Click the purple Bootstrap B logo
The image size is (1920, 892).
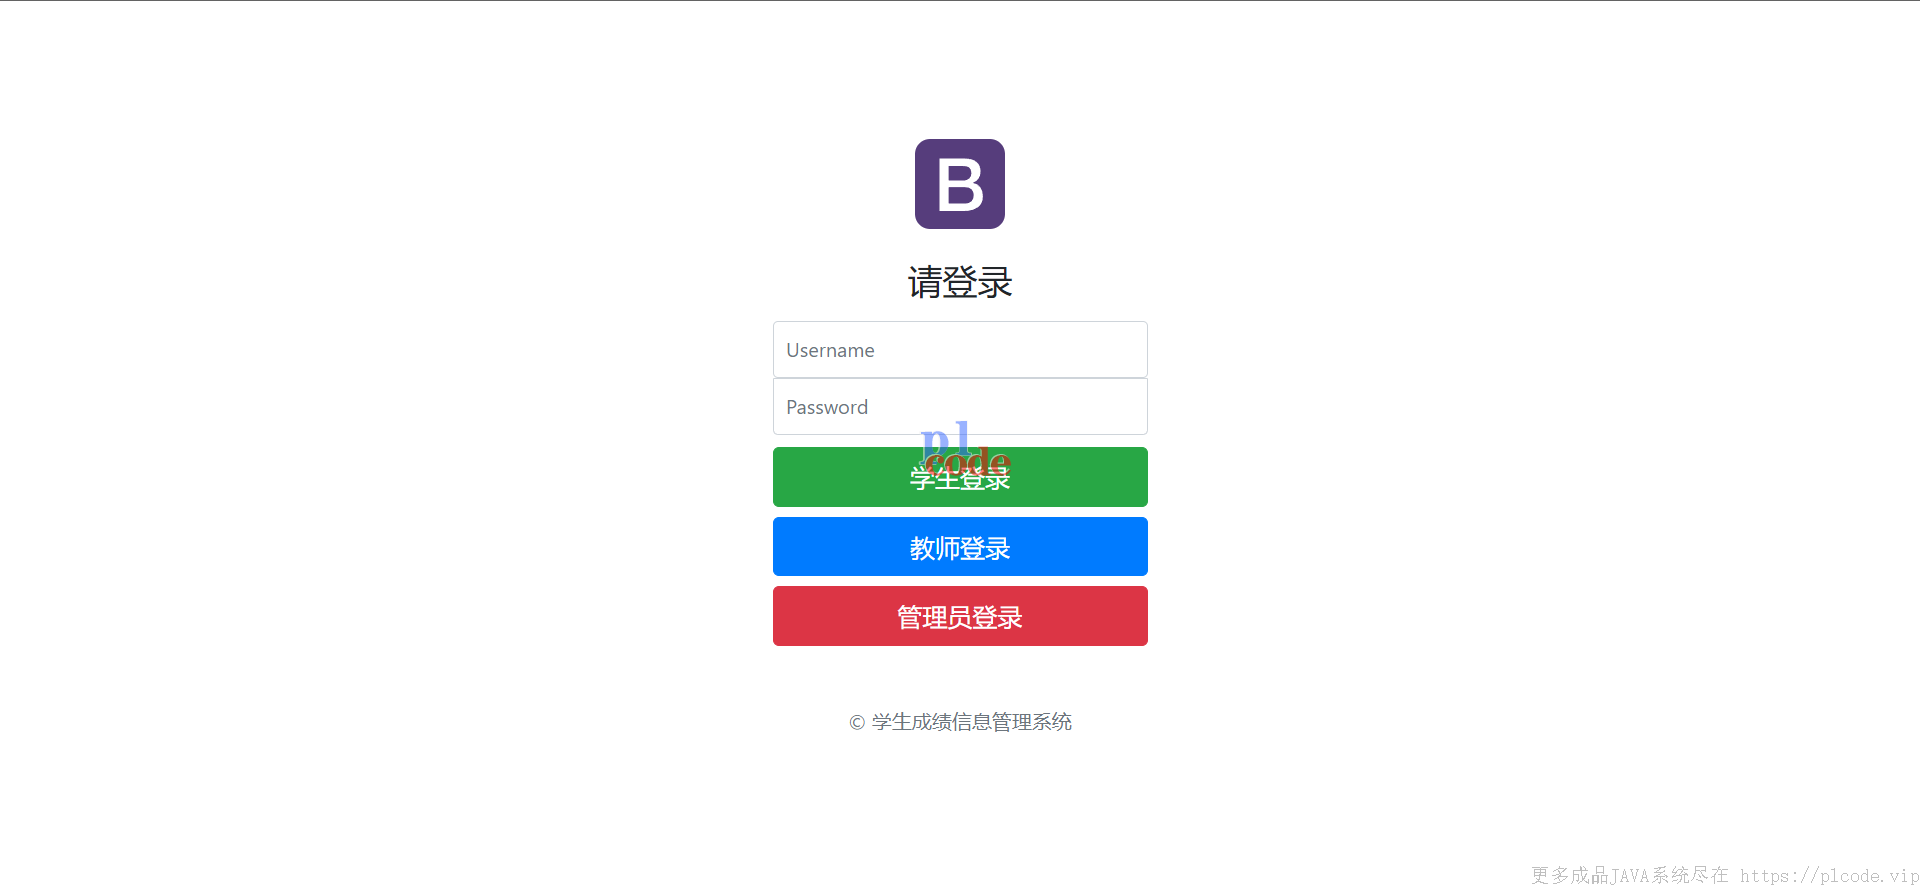960,184
